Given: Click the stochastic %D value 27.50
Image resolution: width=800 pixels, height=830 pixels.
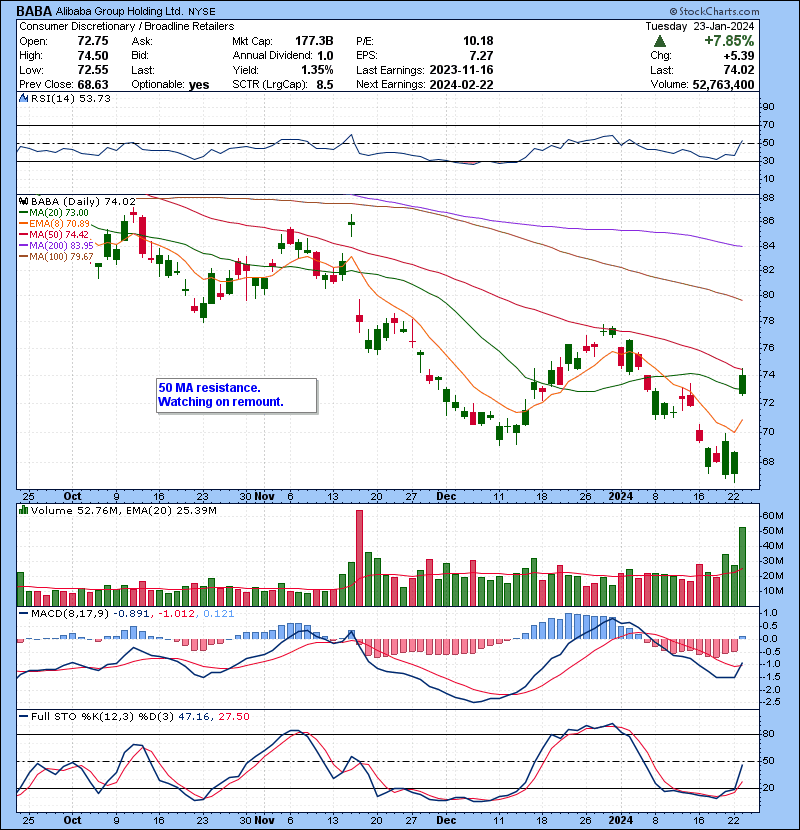Looking at the screenshot, I should pos(233,717).
